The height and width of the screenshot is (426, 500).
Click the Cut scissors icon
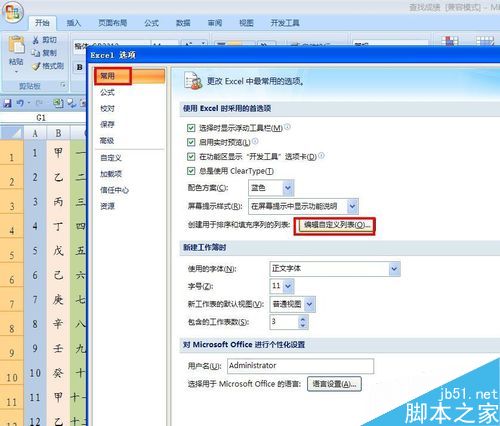pos(36,40)
